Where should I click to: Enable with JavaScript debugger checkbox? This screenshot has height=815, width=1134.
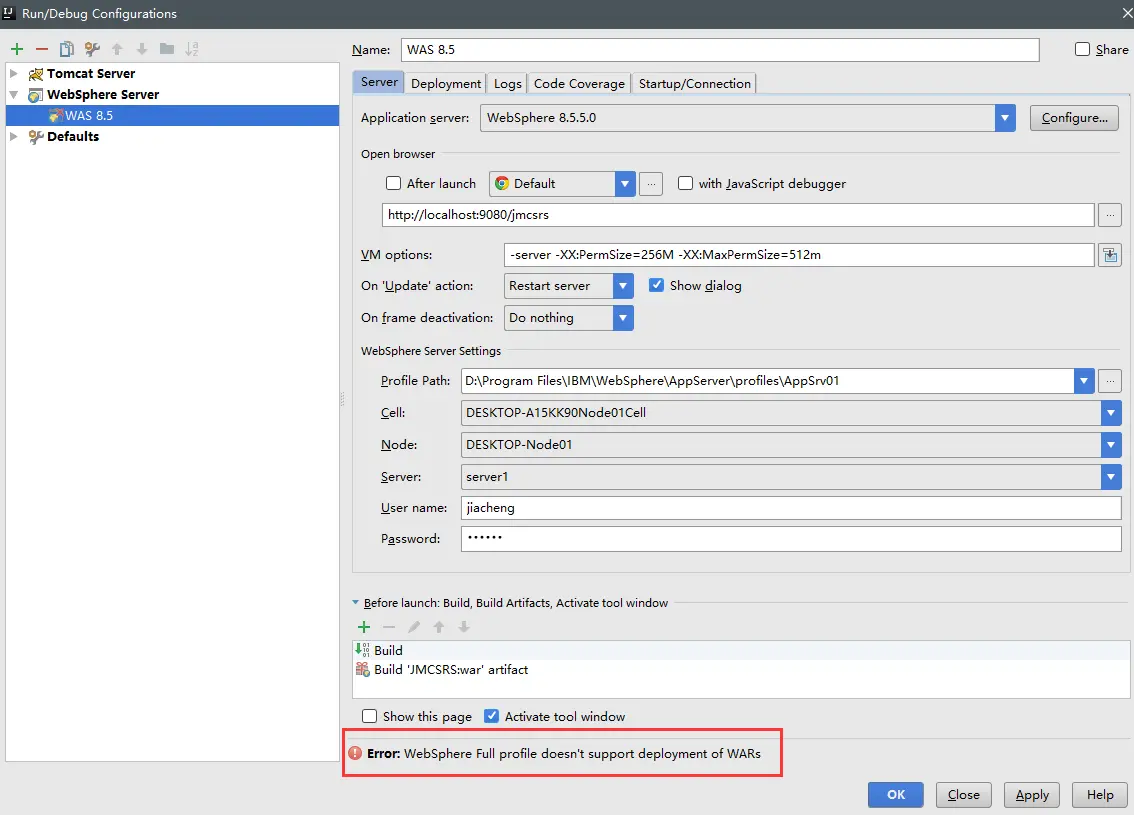686,184
